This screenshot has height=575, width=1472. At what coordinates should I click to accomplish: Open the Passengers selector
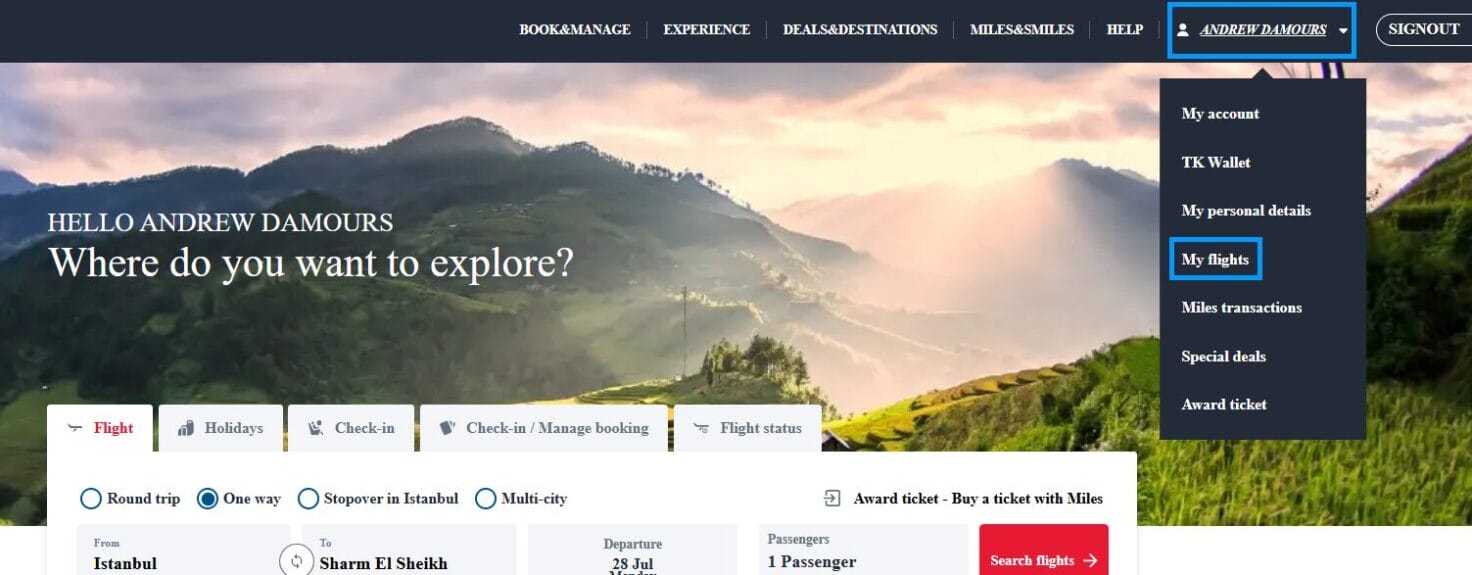point(863,550)
